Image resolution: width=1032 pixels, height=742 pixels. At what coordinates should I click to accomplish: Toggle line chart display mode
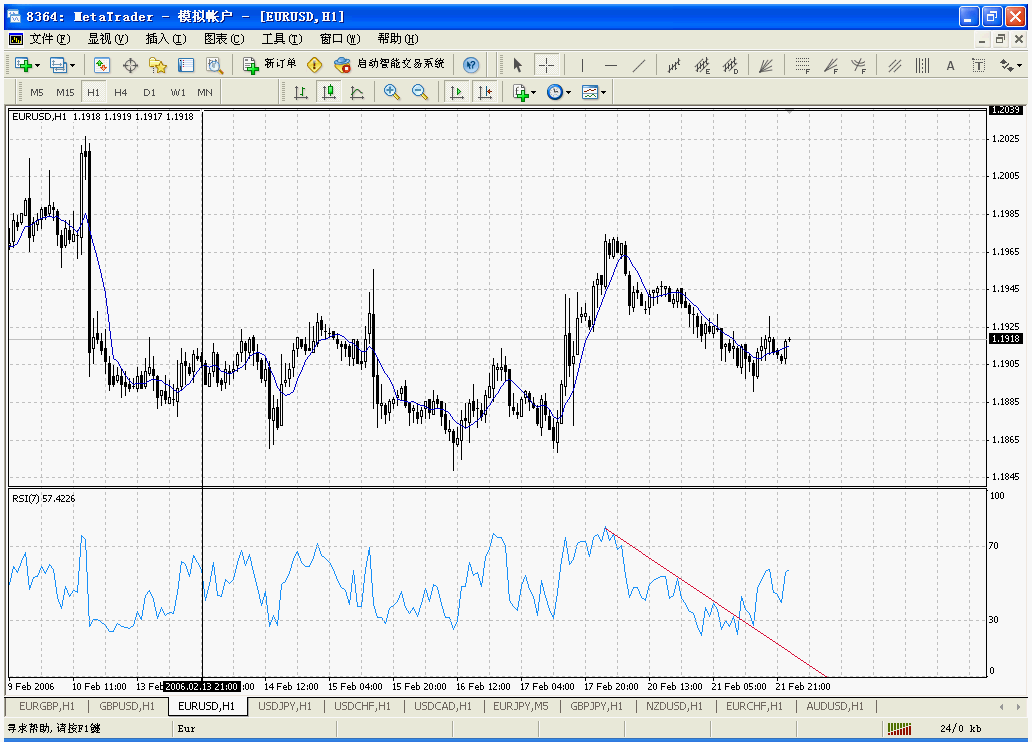[357, 92]
